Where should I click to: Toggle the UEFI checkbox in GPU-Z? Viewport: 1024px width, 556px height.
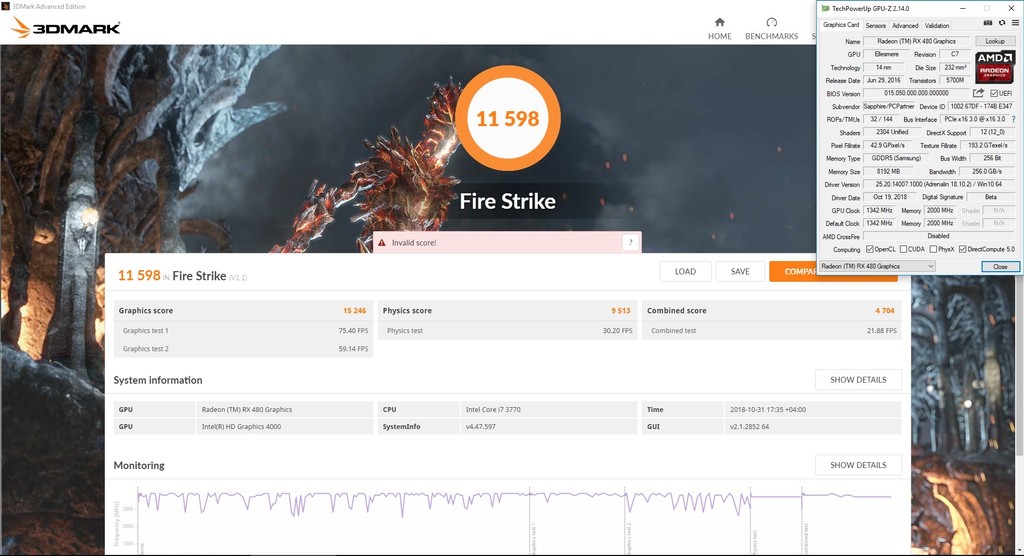994,93
